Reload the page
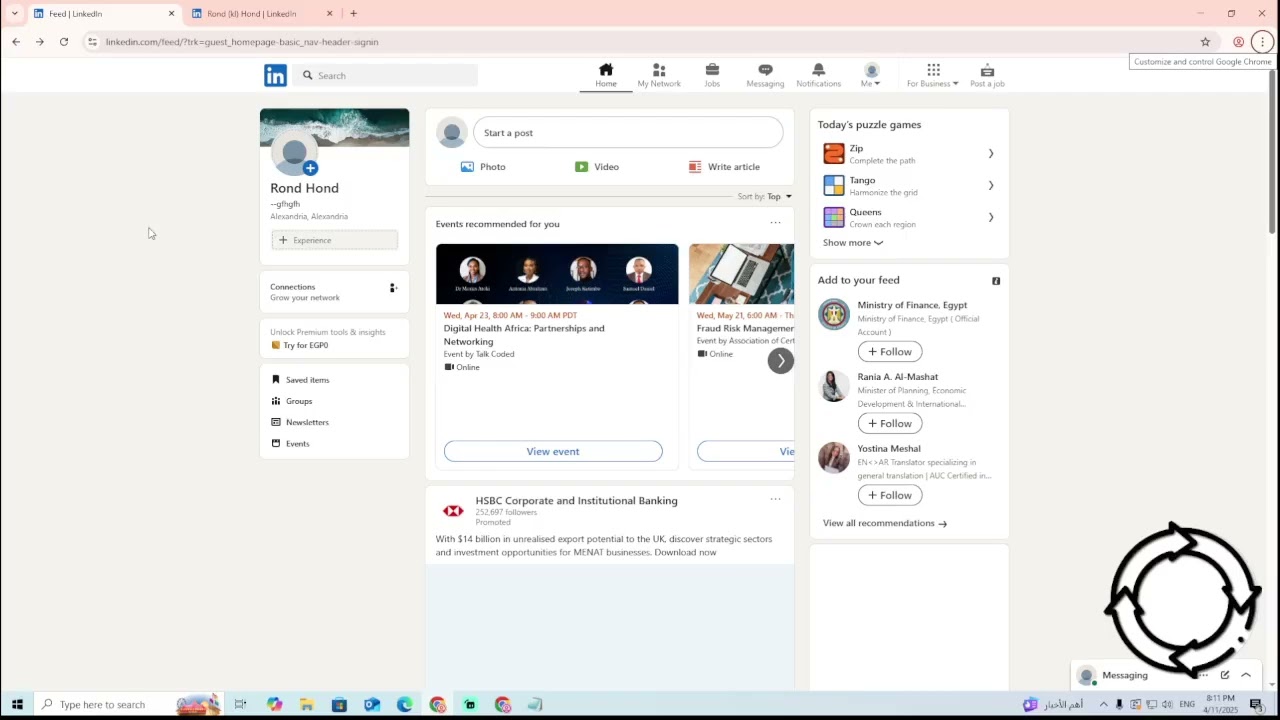This screenshot has width=1280, height=720. [64, 42]
